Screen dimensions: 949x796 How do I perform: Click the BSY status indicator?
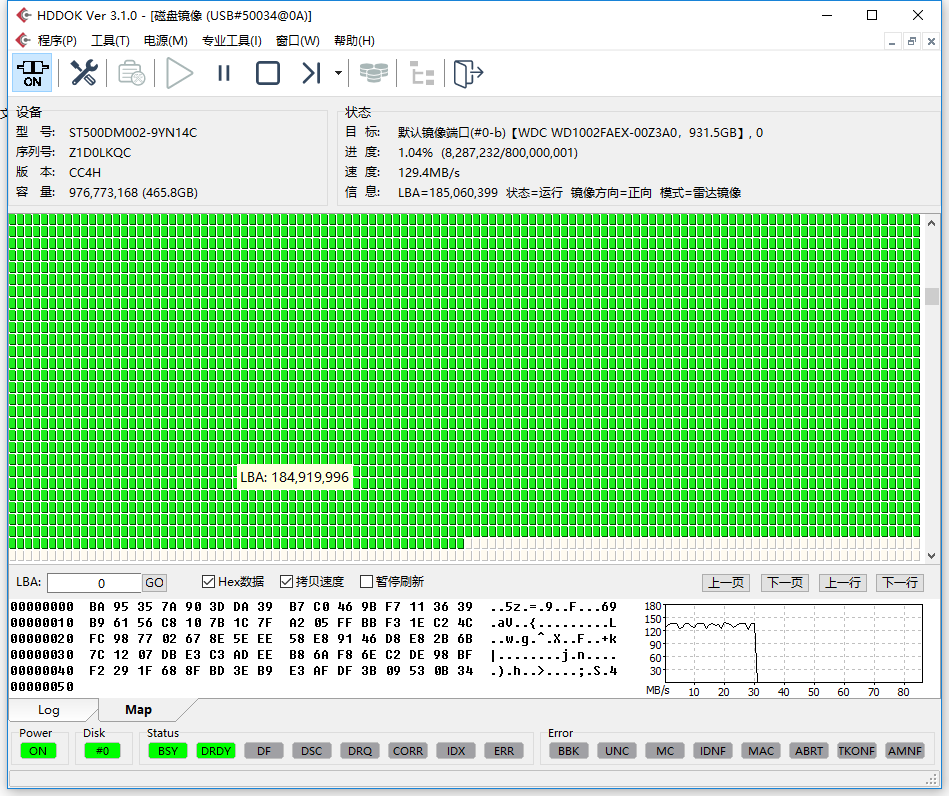(168, 751)
